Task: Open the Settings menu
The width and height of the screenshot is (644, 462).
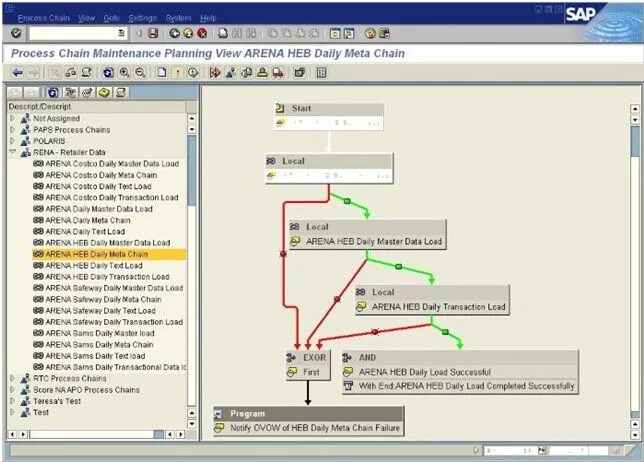Action: tap(143, 18)
